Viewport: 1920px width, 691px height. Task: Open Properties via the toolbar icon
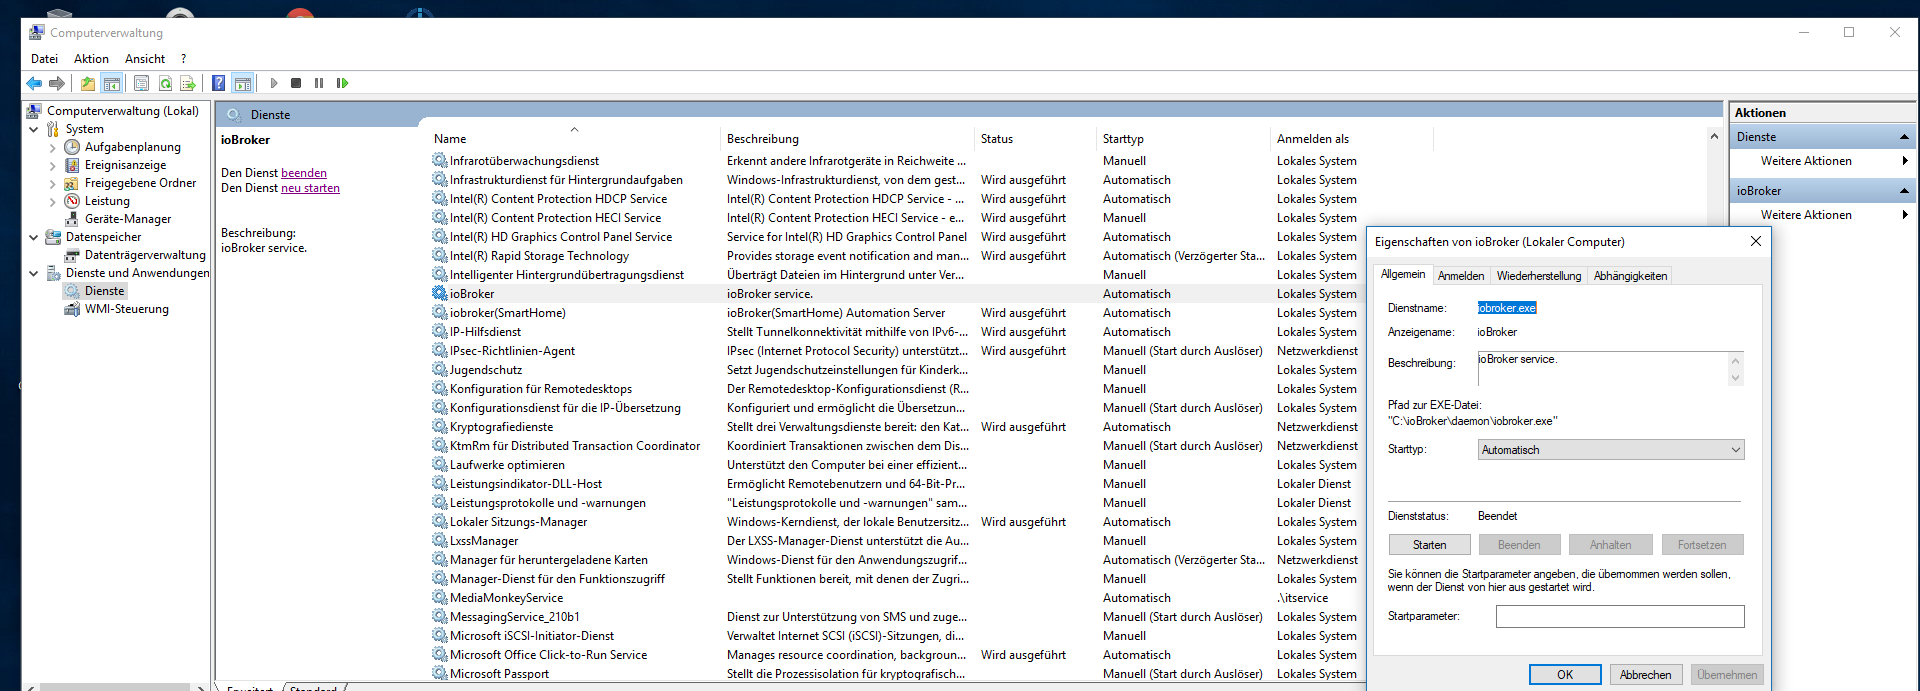[x=142, y=83]
